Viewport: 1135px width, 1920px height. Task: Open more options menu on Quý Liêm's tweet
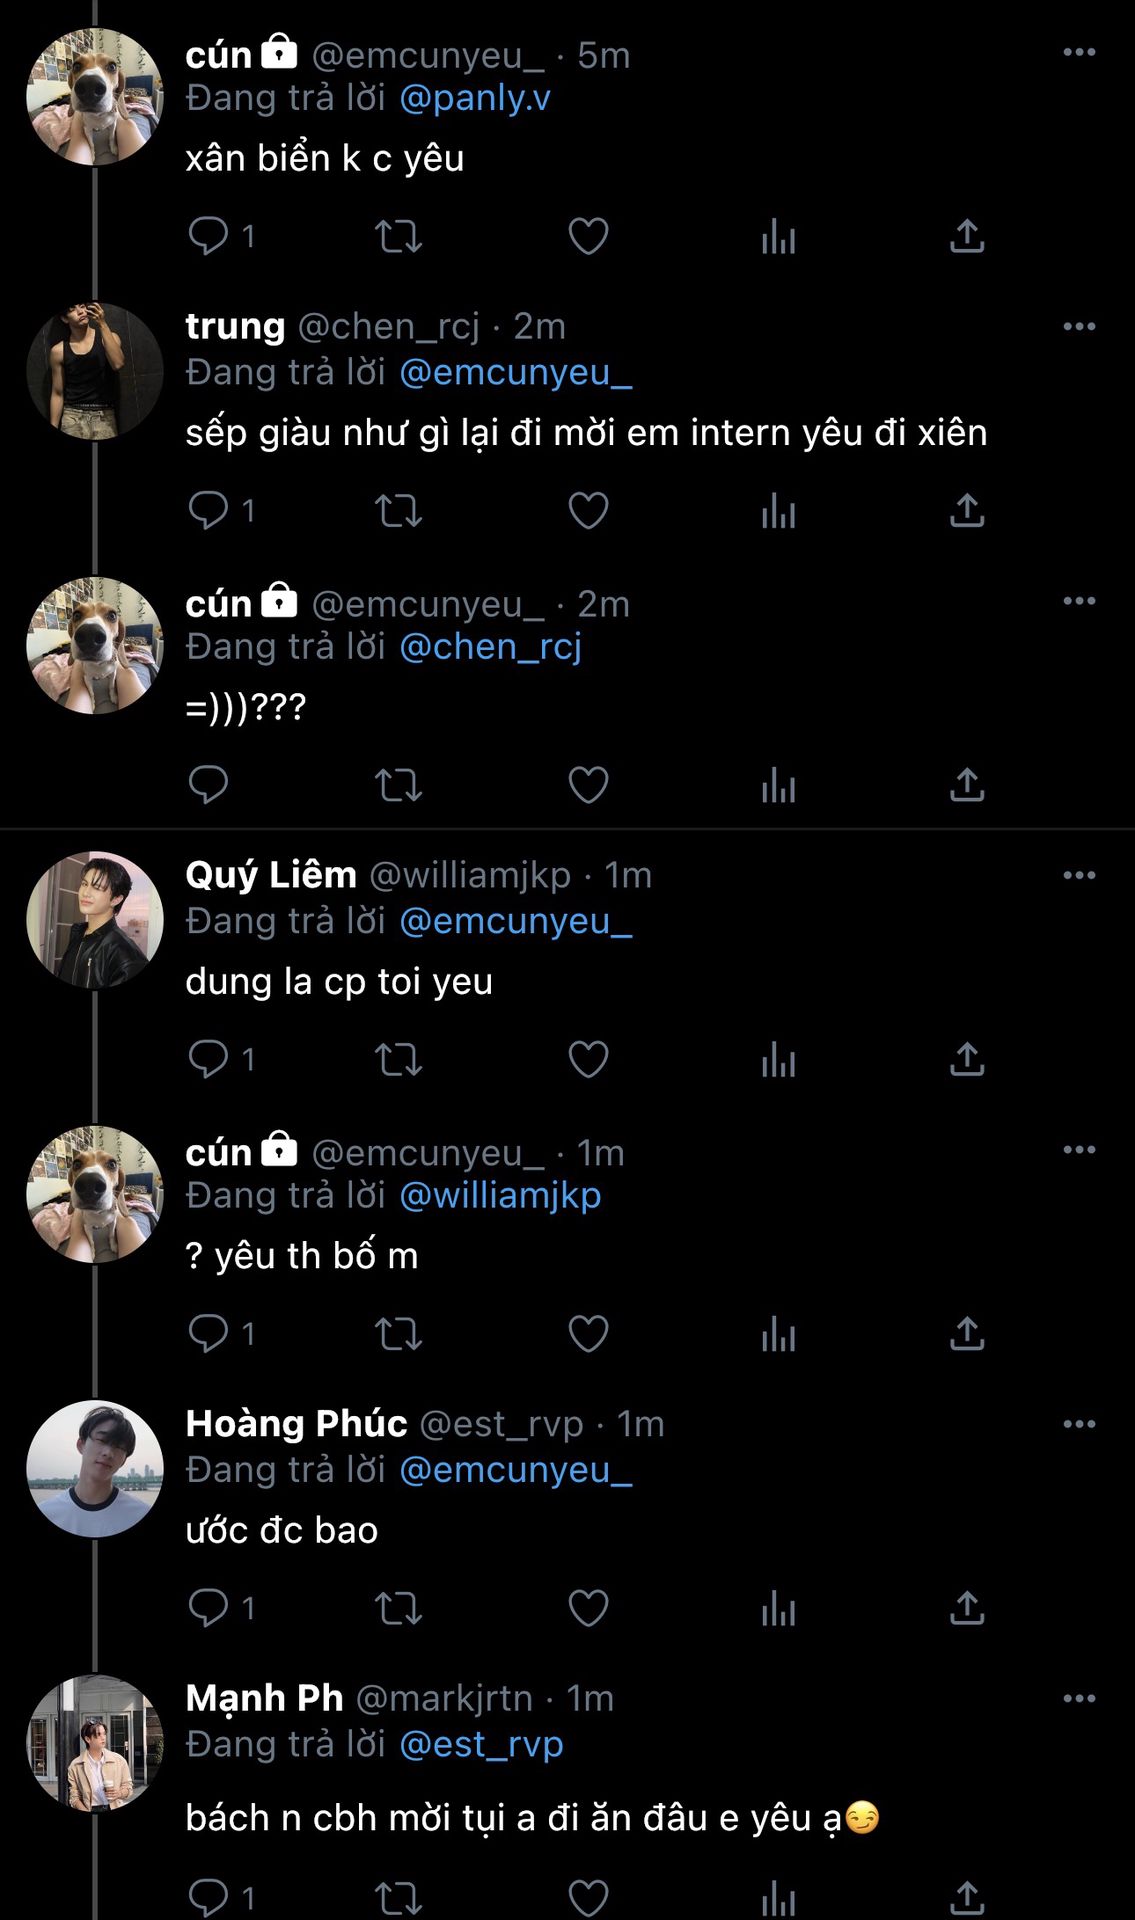[x=1079, y=876]
